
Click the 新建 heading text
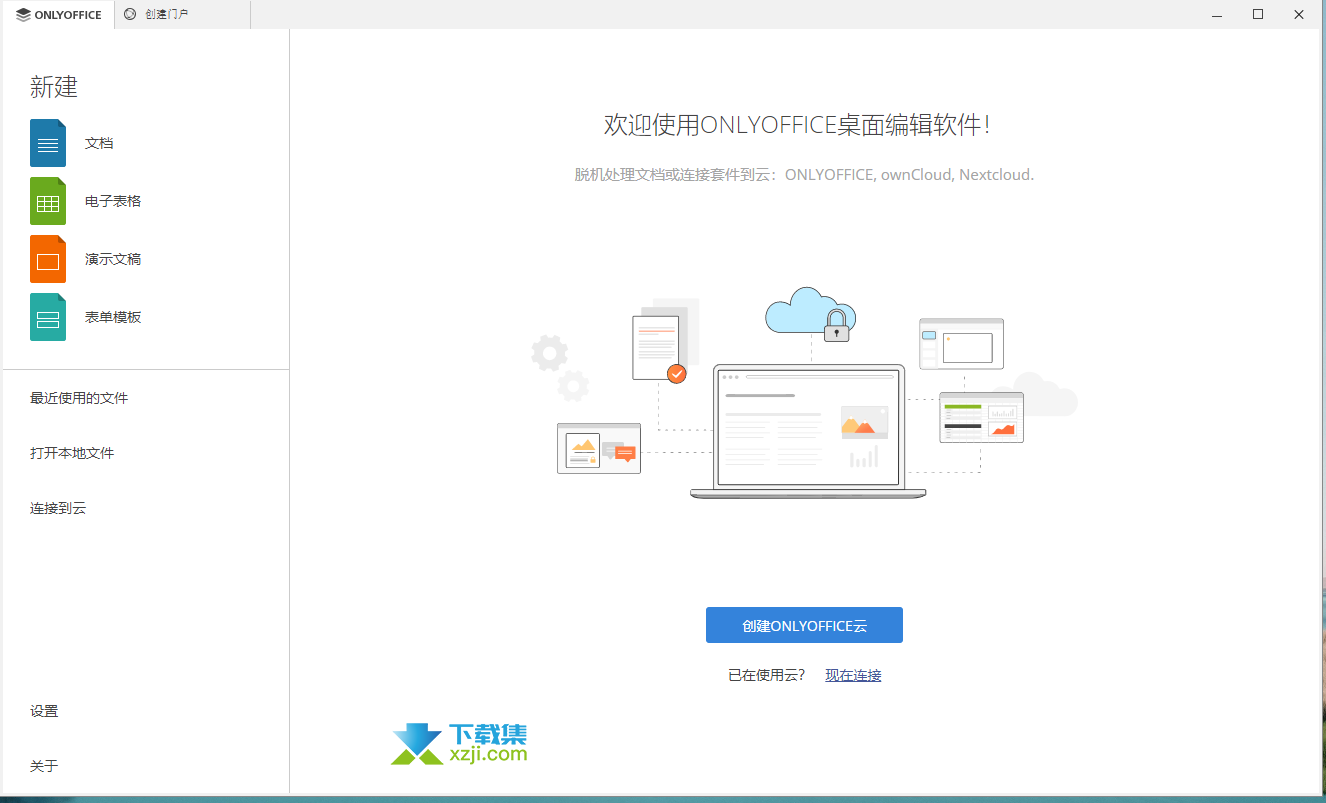(x=54, y=87)
